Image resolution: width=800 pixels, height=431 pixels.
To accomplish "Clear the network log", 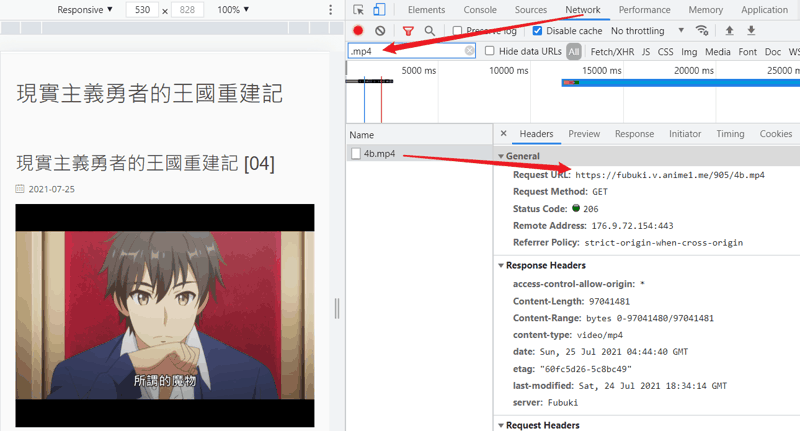I will (x=380, y=31).
